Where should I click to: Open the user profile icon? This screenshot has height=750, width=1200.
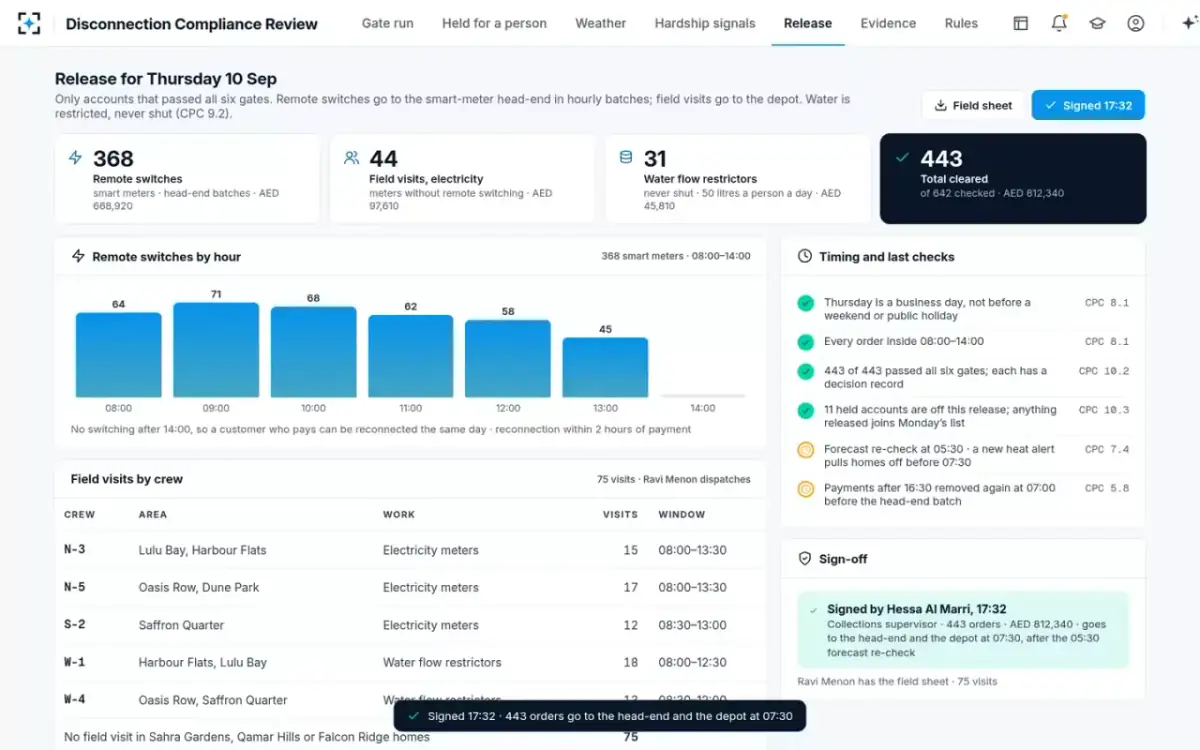(x=1135, y=23)
